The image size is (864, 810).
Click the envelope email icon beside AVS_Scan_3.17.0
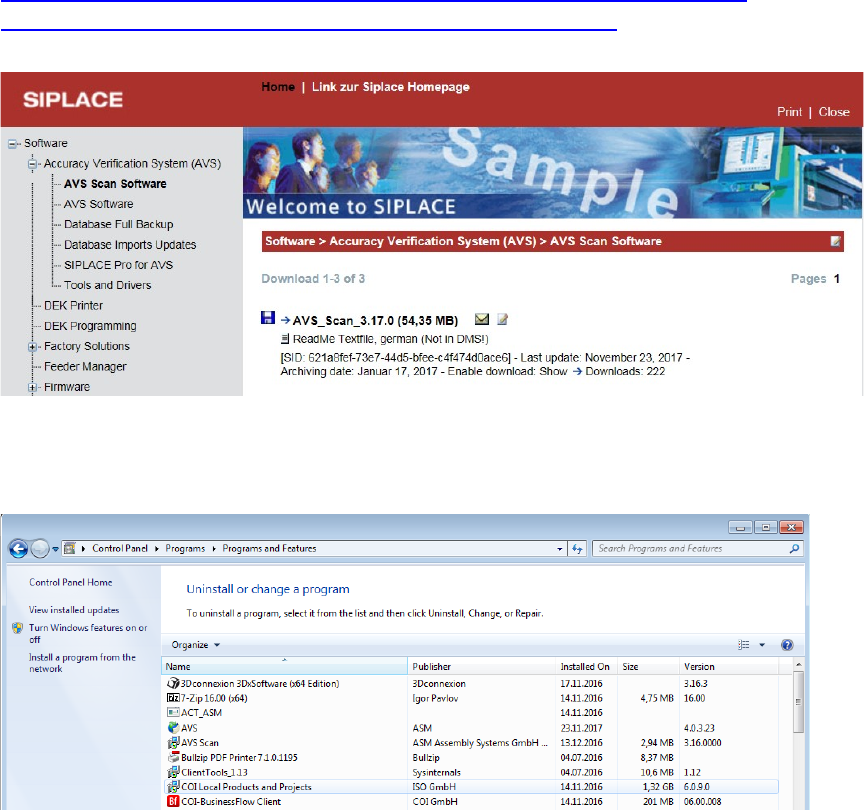coord(482,319)
